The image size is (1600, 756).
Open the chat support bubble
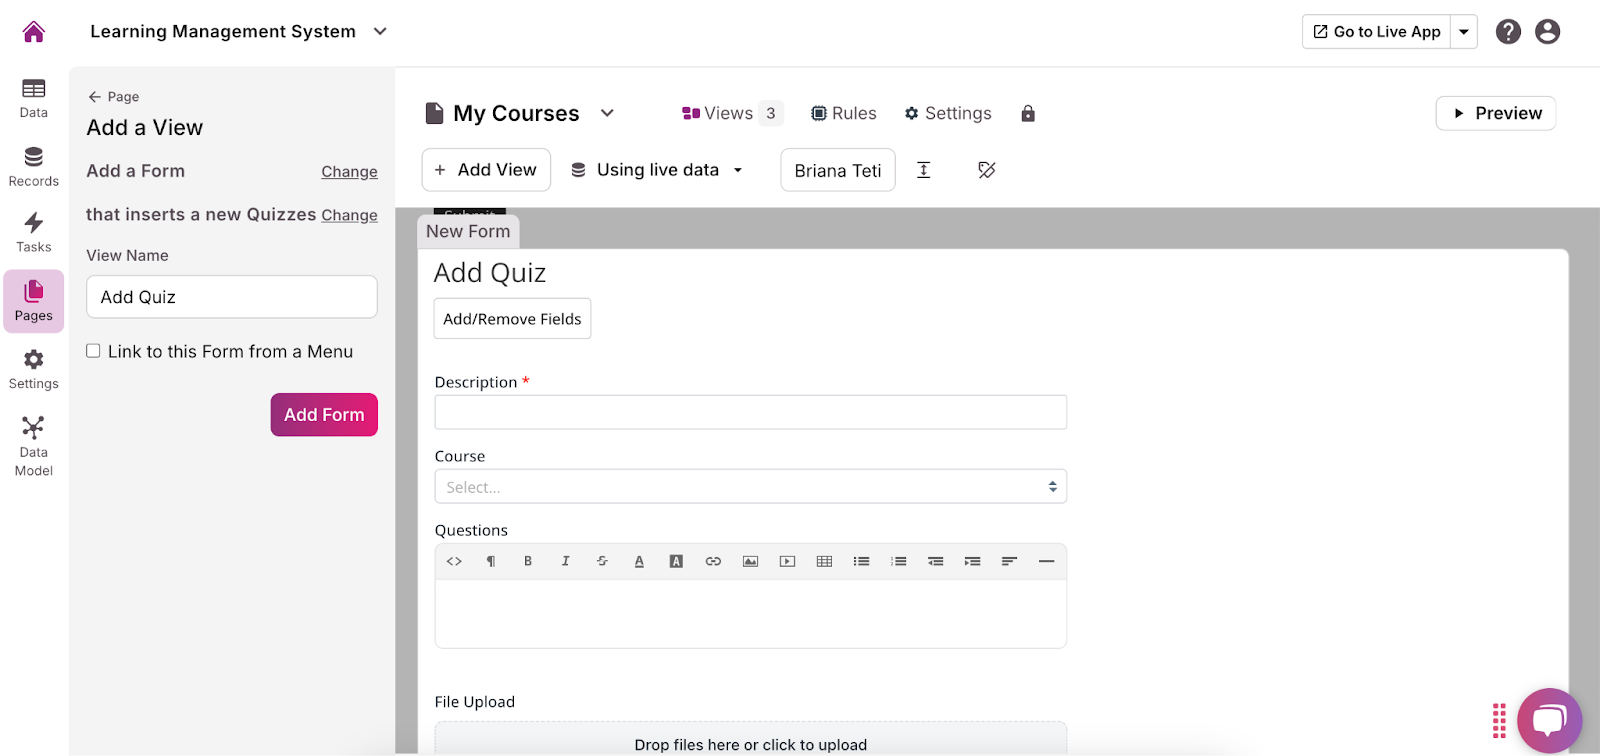click(x=1548, y=720)
